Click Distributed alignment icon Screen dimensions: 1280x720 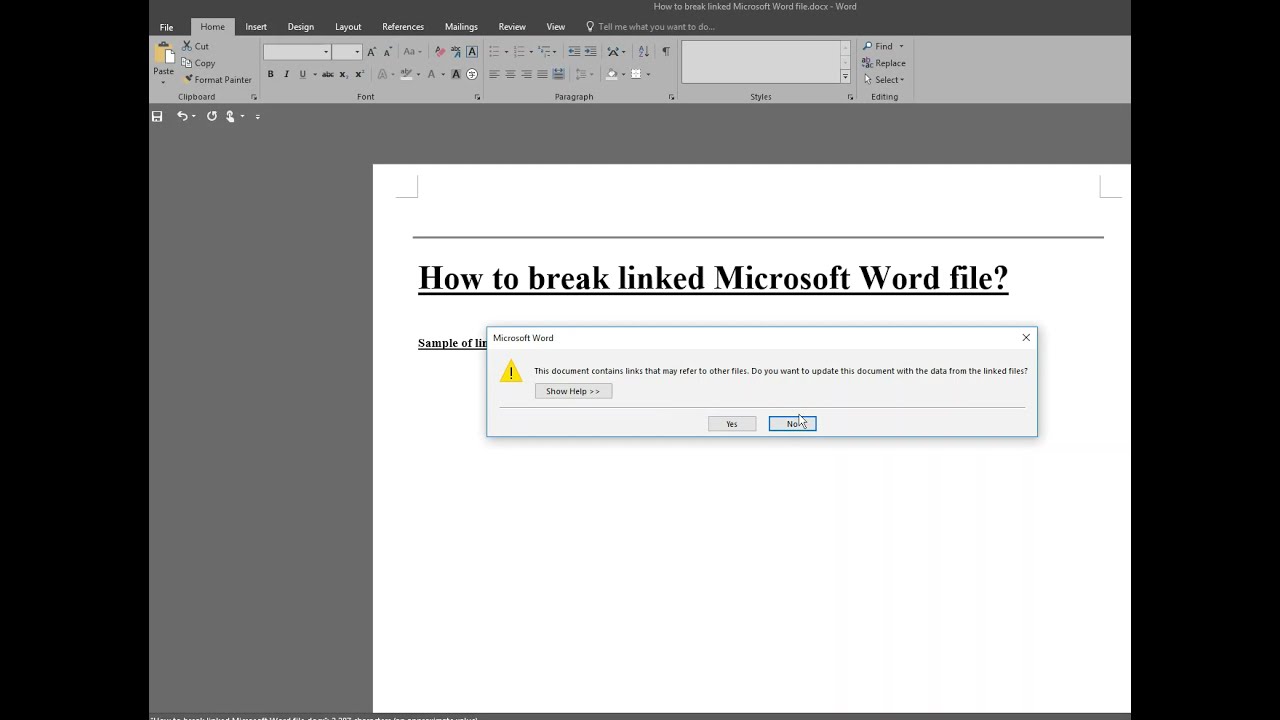point(558,74)
